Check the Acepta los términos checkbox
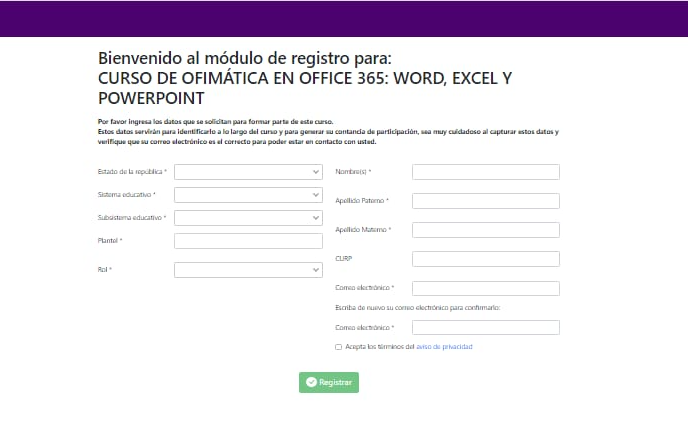 (338, 347)
